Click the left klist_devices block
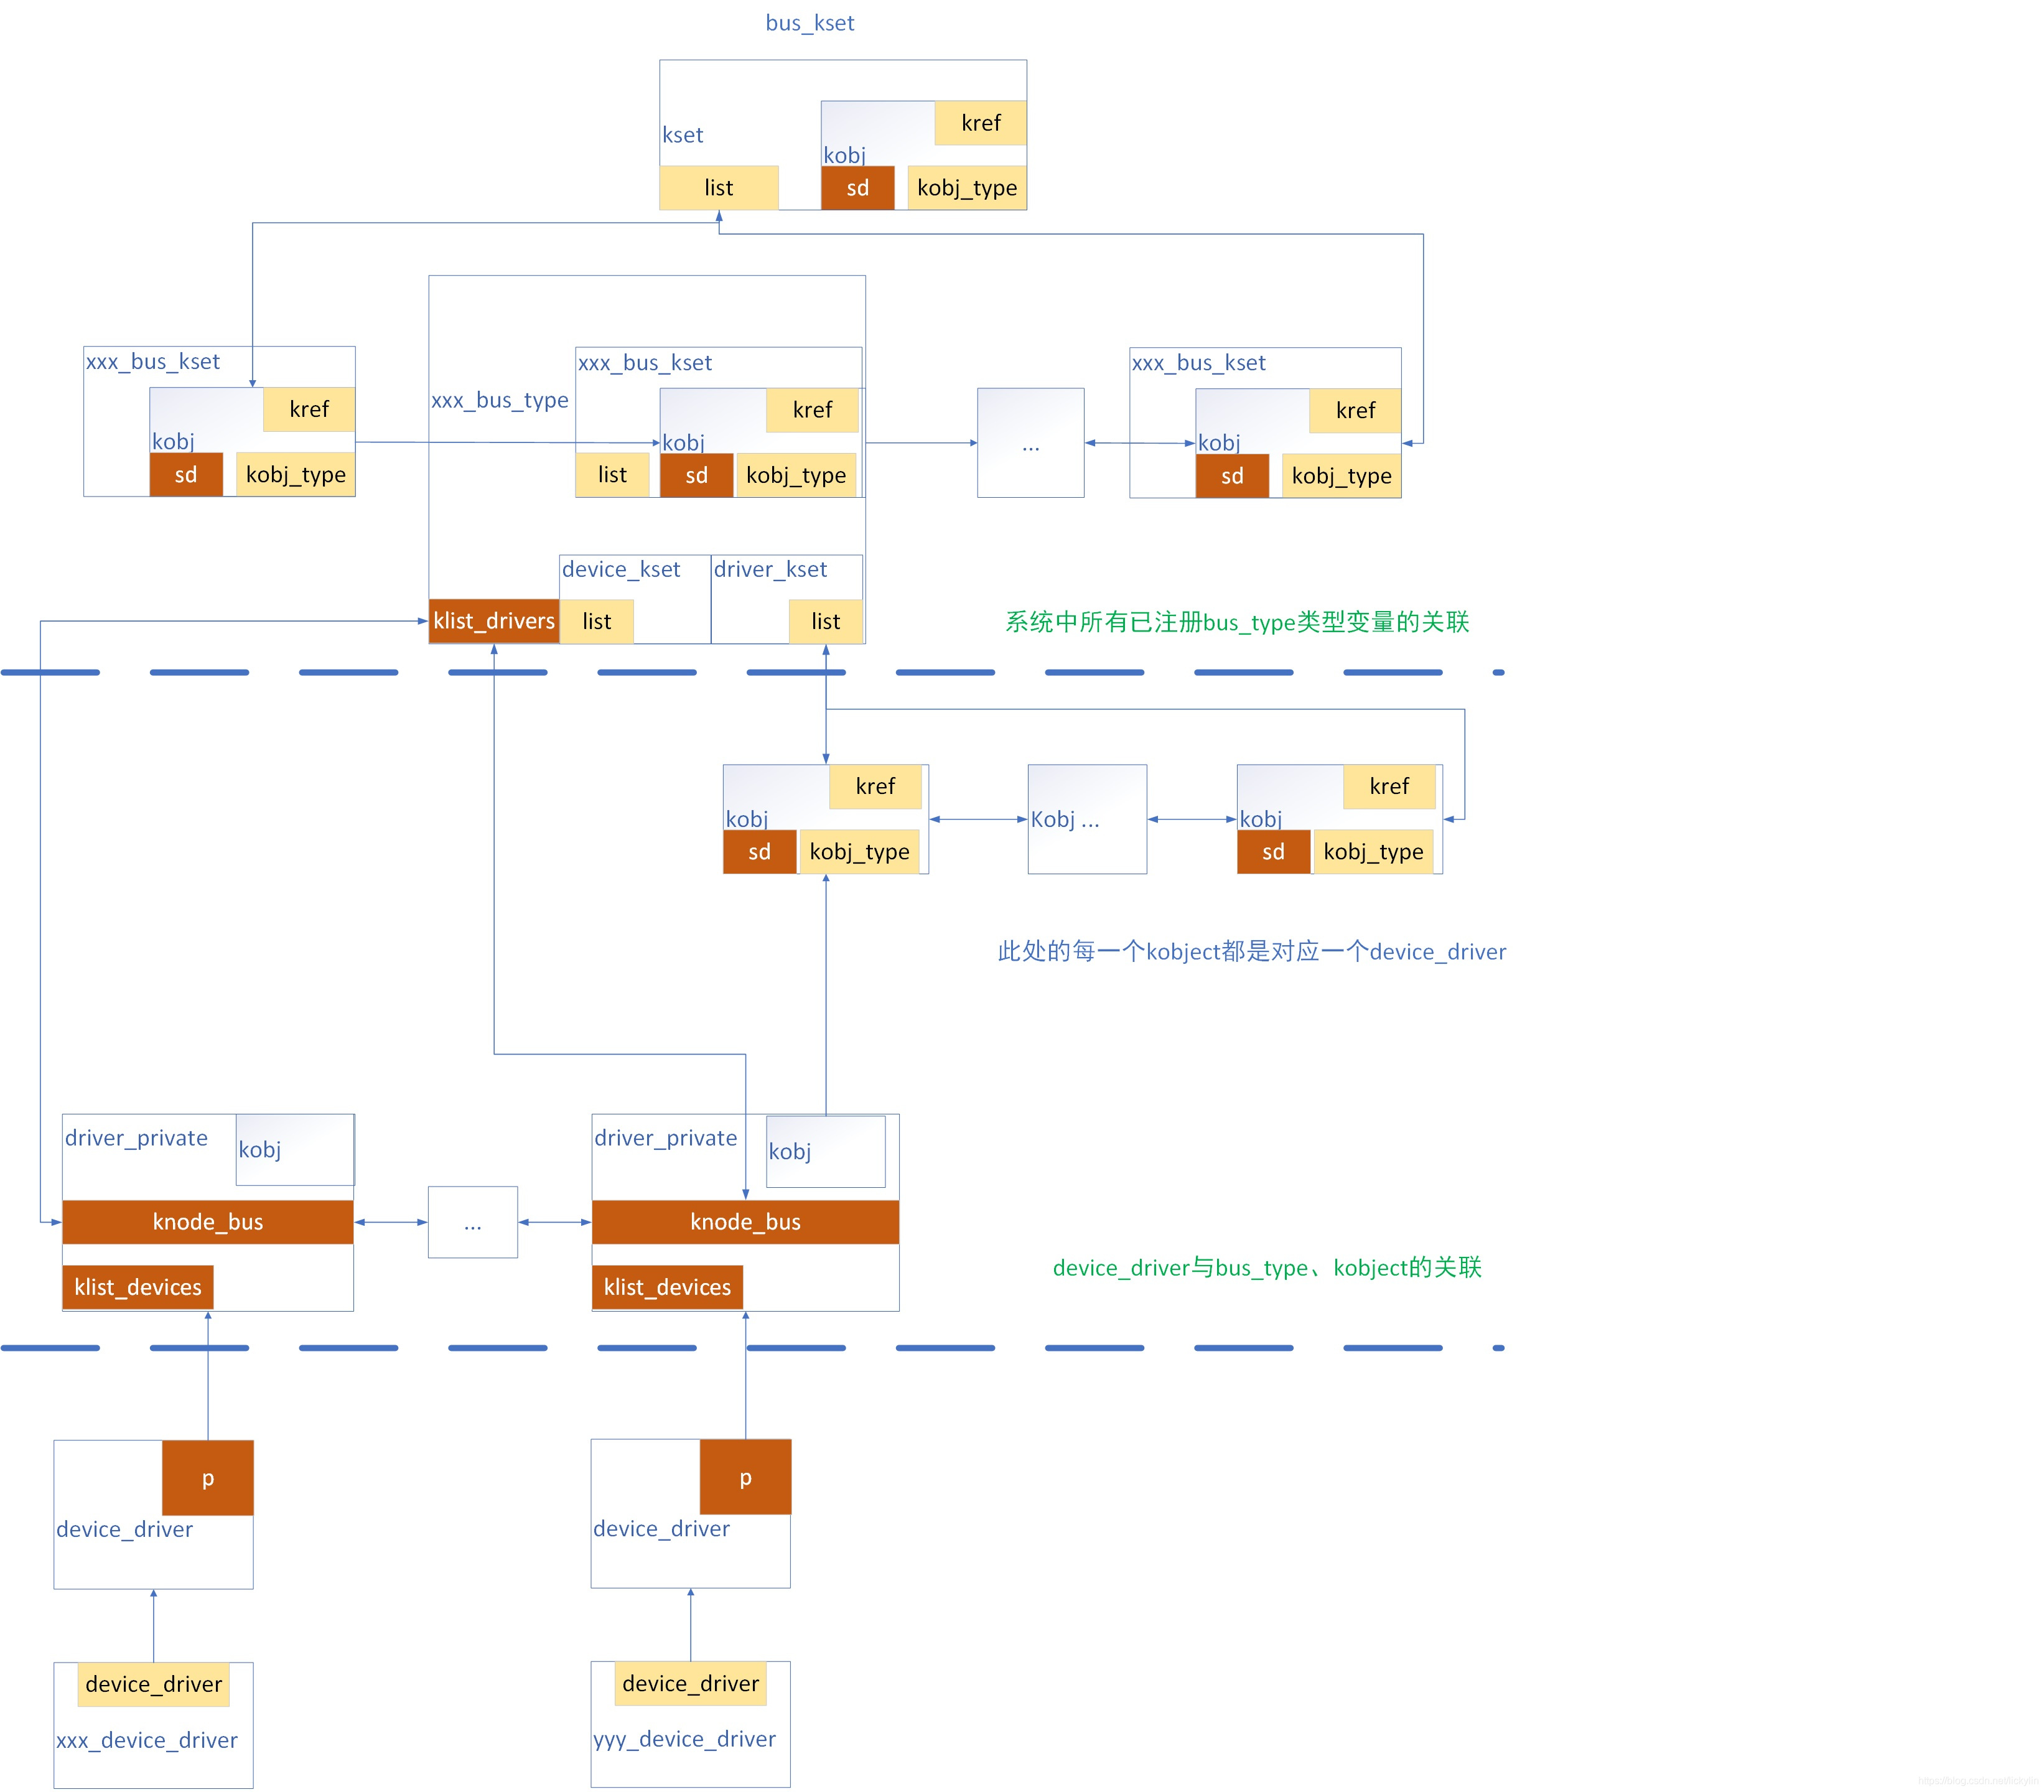 click(x=138, y=1287)
